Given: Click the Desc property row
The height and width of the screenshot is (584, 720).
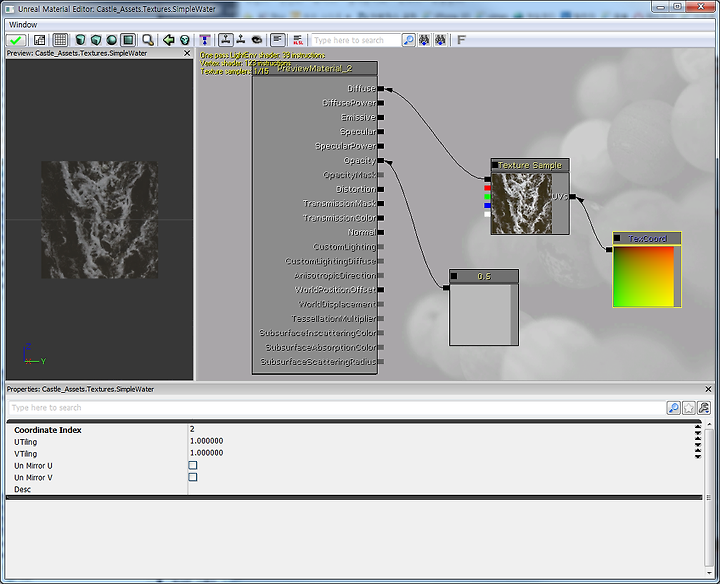Looking at the screenshot, I should click(x=354, y=489).
